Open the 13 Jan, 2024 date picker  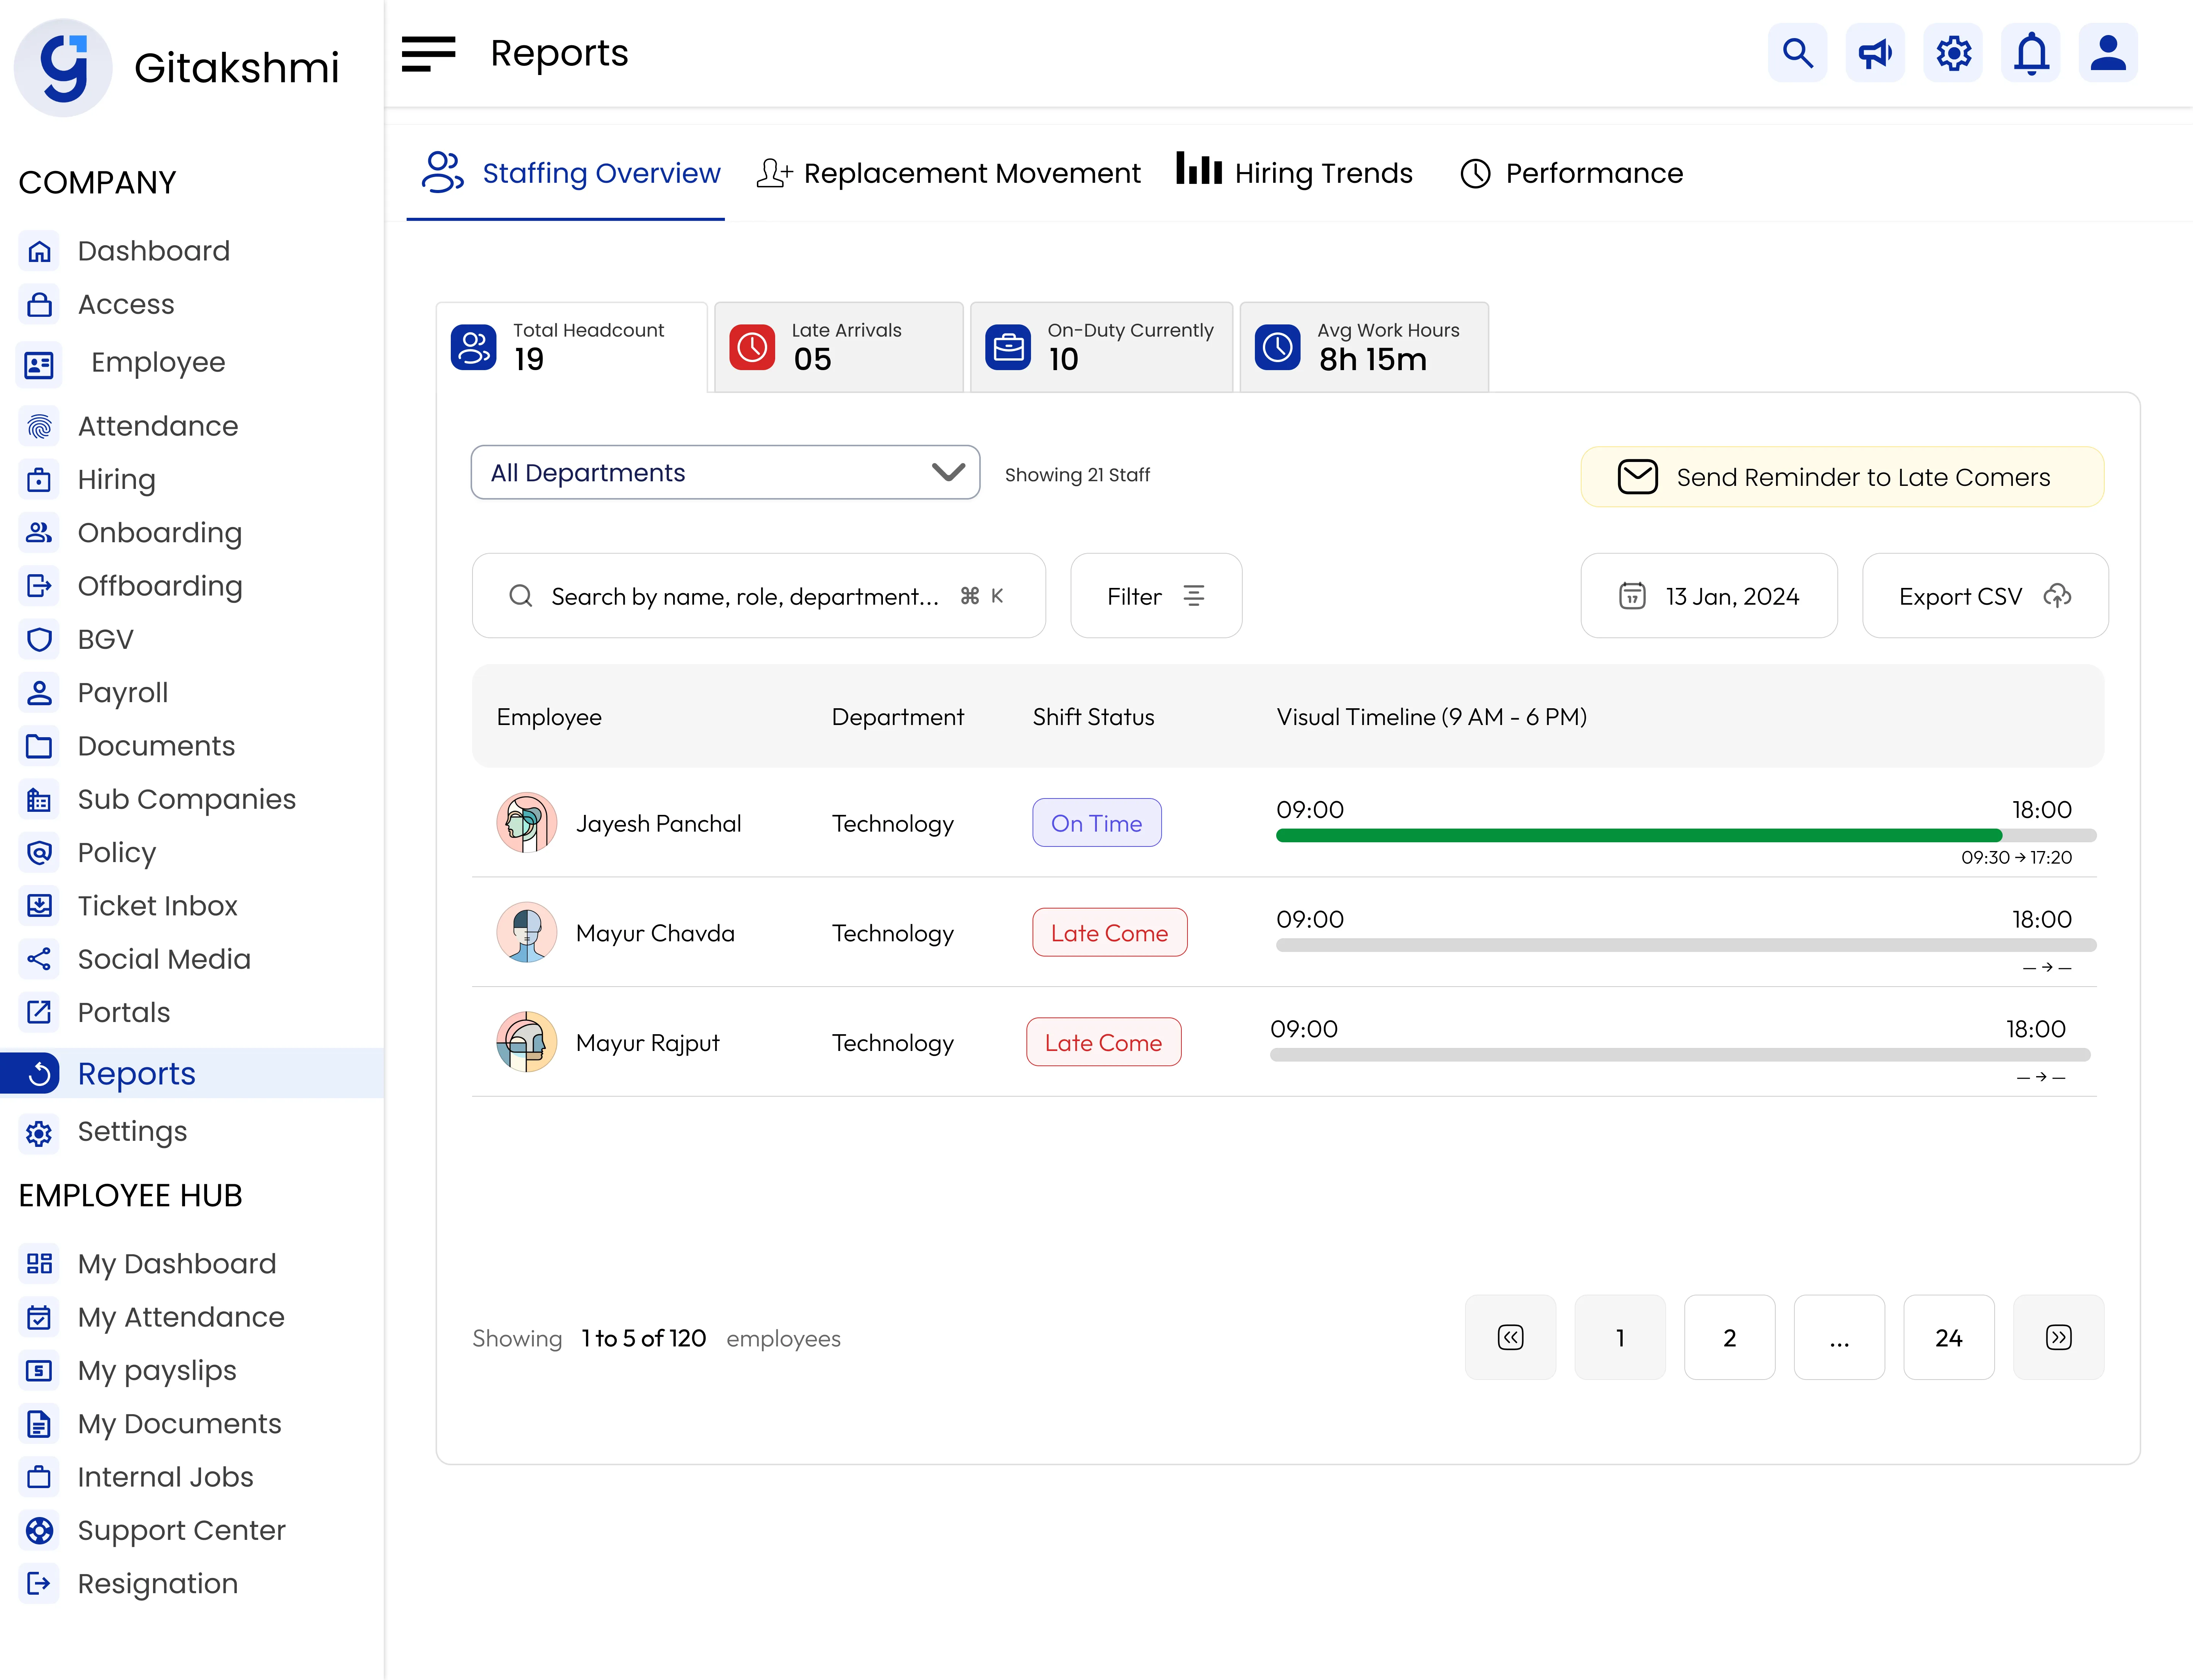[x=1709, y=596]
